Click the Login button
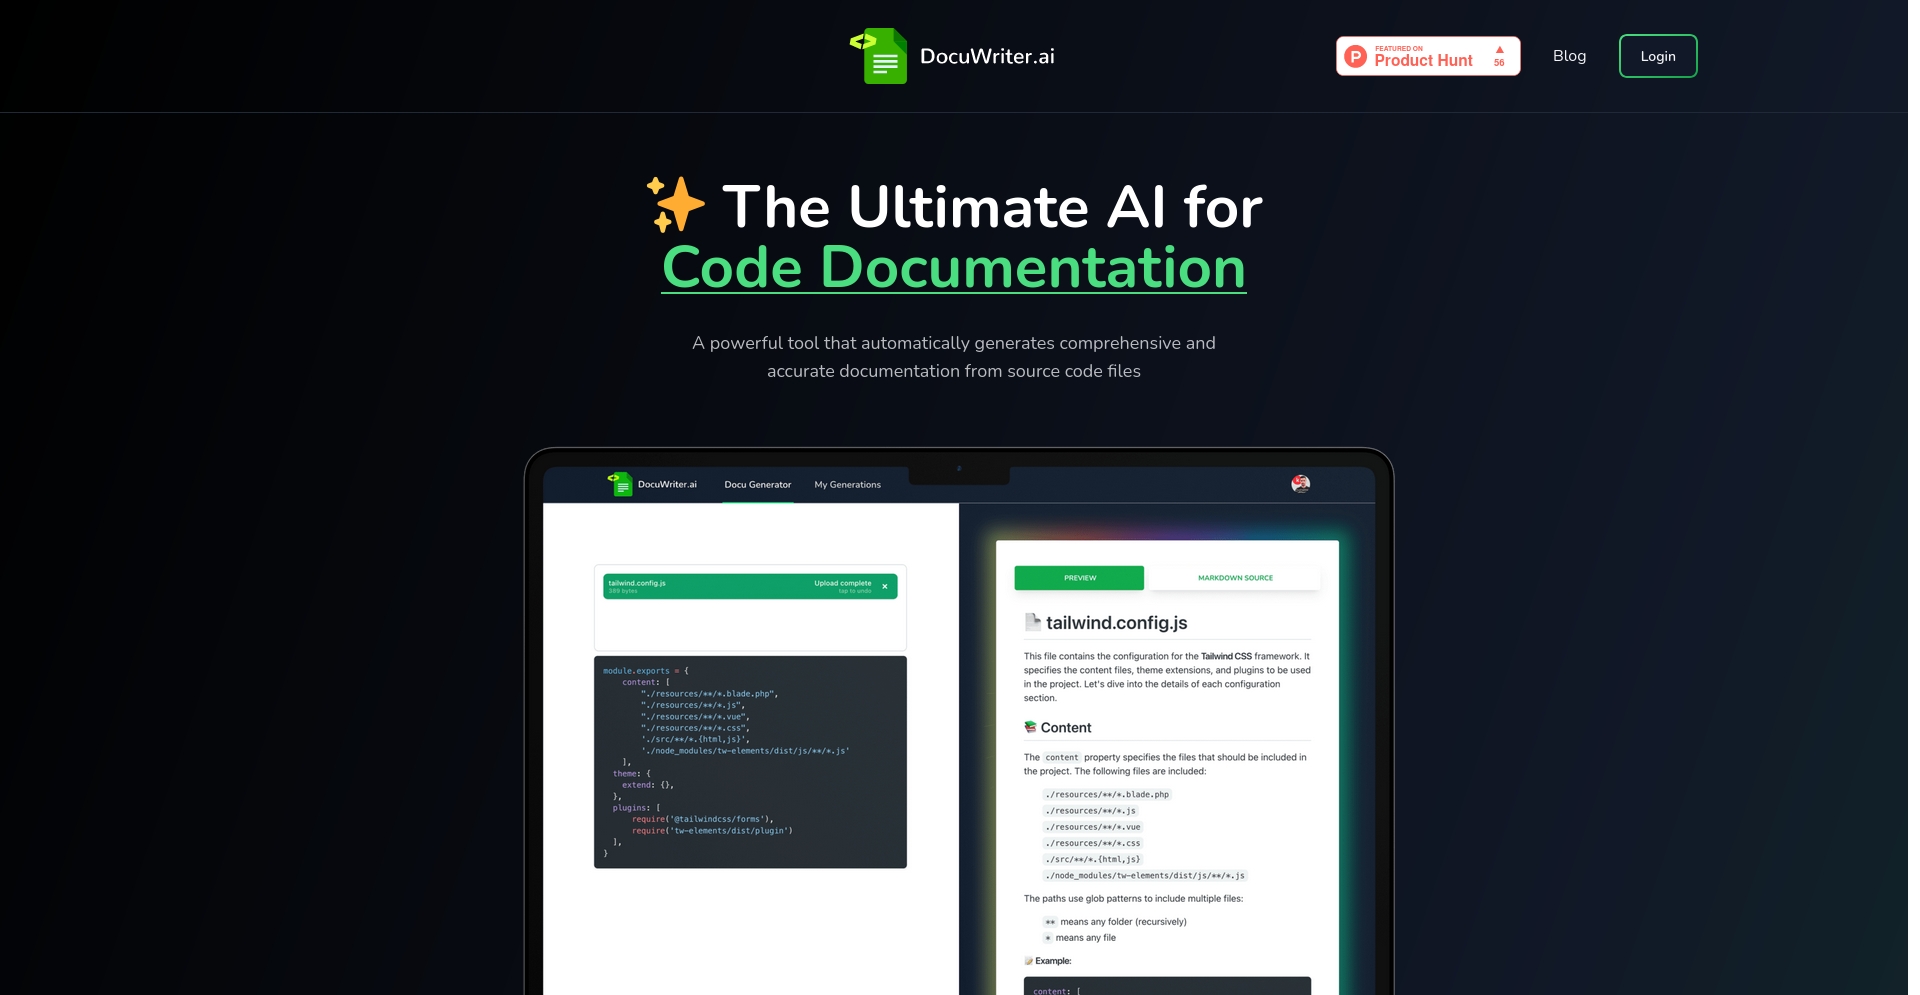The width and height of the screenshot is (1920, 995). (1658, 56)
